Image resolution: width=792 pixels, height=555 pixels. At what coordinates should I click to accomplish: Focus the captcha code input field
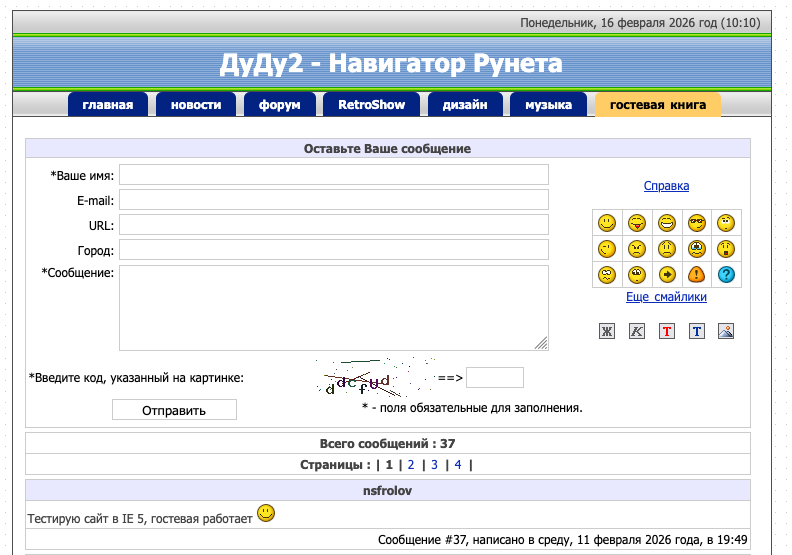point(494,378)
